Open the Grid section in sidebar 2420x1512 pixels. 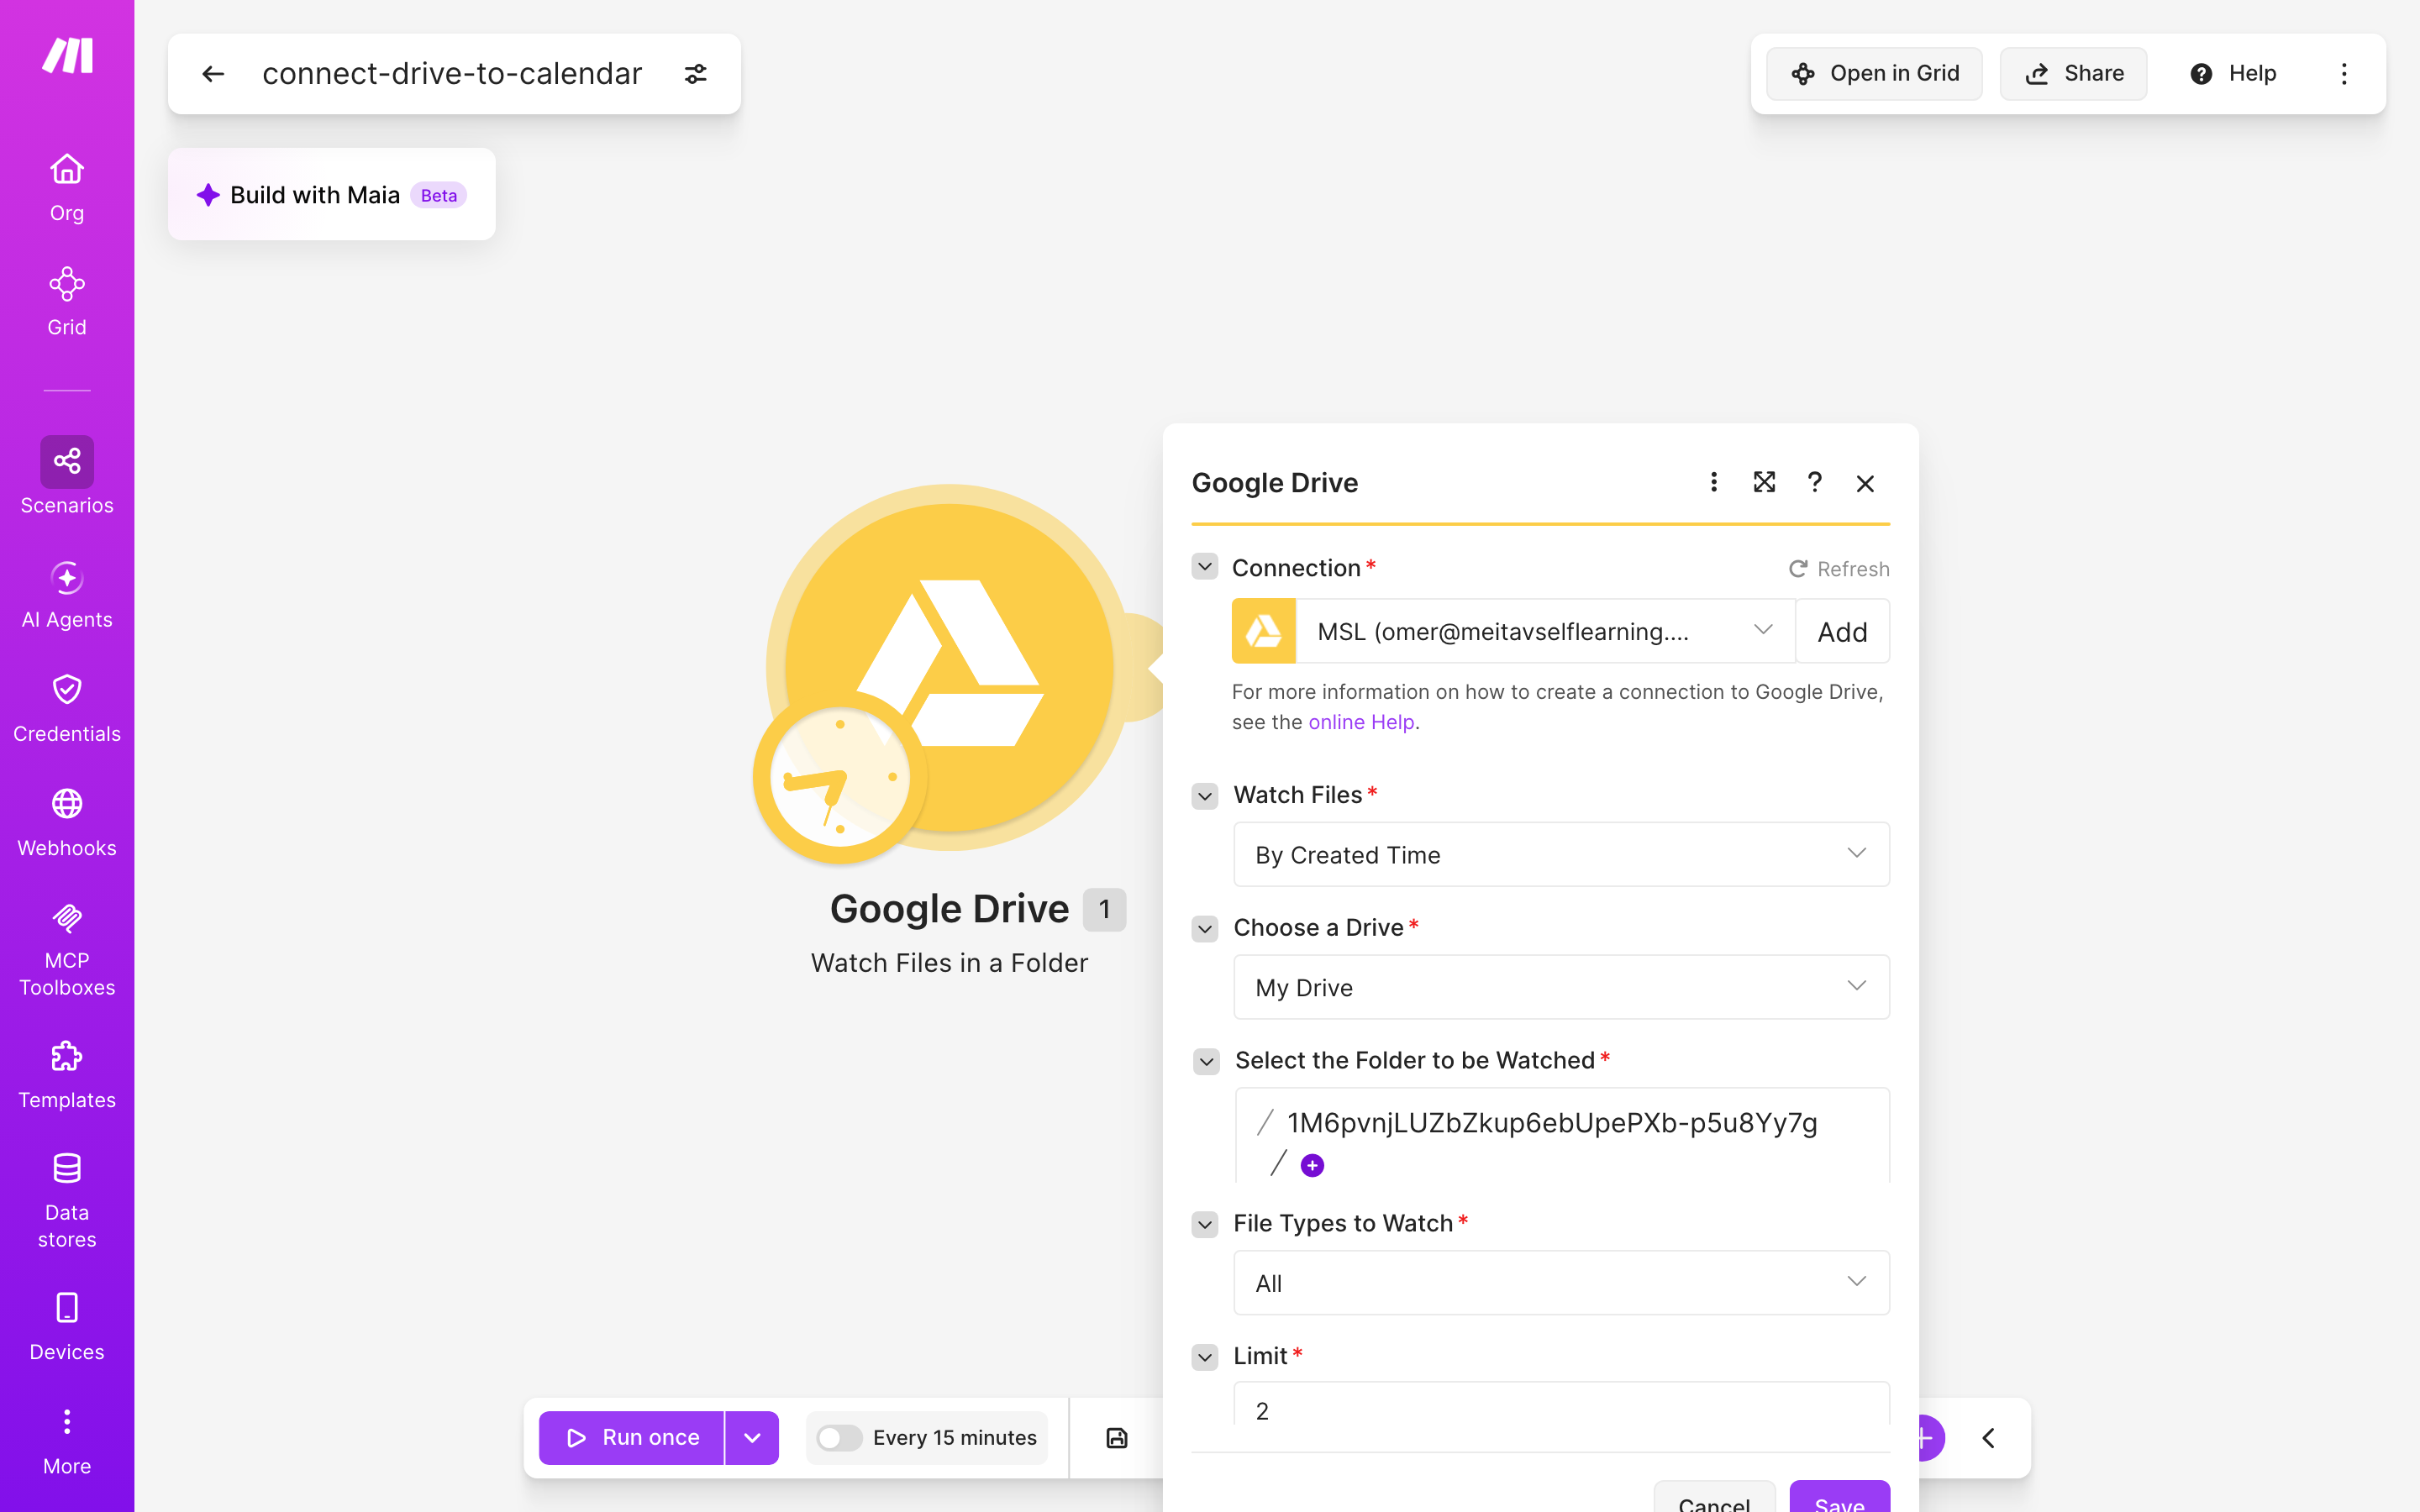(67, 301)
